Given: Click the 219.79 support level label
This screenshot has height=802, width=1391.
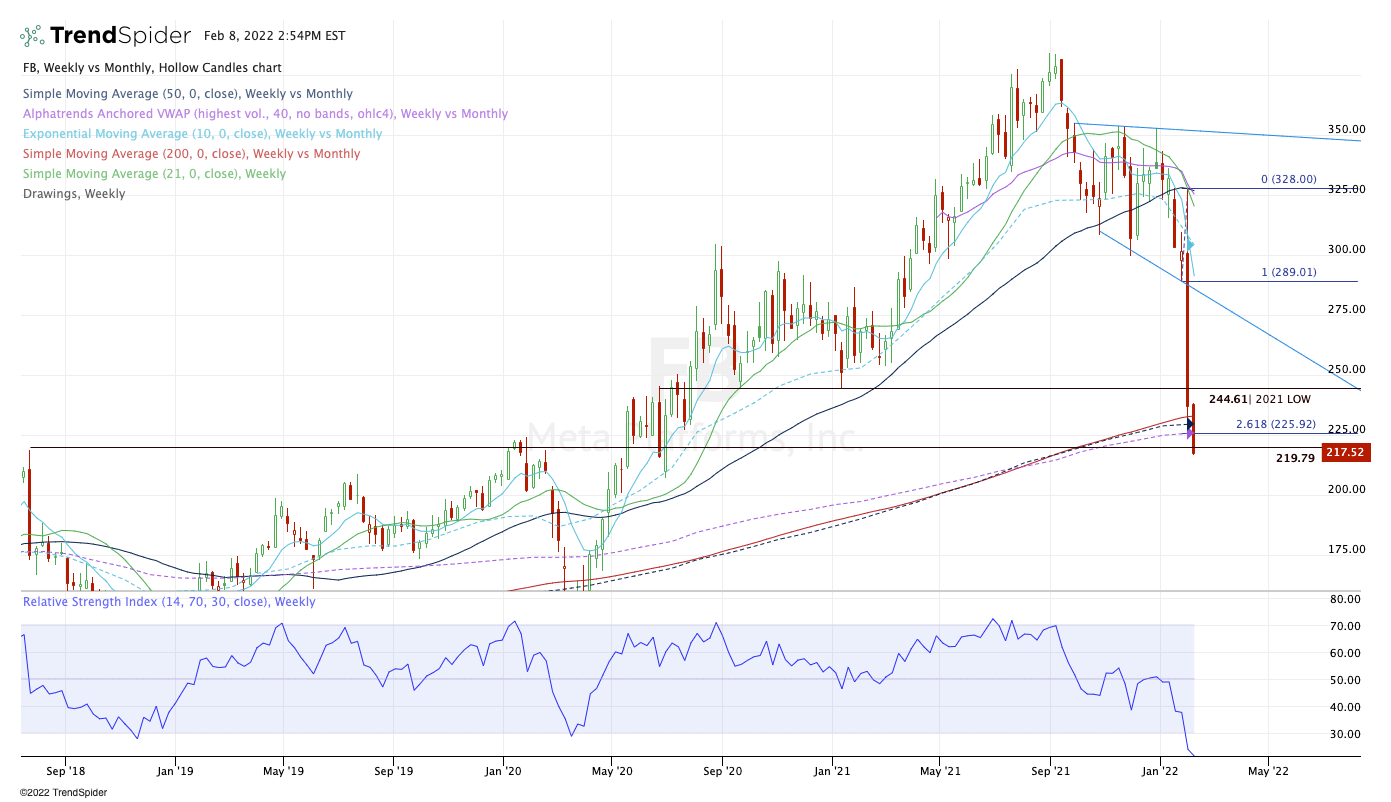Looking at the screenshot, I should pyautogui.click(x=1295, y=458).
